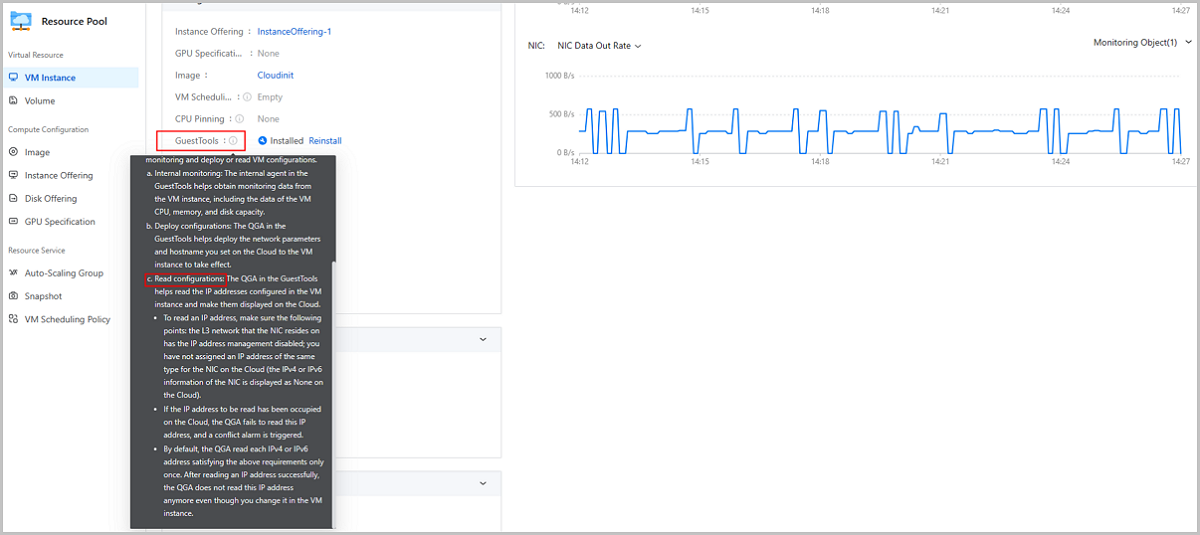Toggle the bottom section chevron expander
Image resolution: width=1200 pixels, height=535 pixels.
[x=483, y=484]
